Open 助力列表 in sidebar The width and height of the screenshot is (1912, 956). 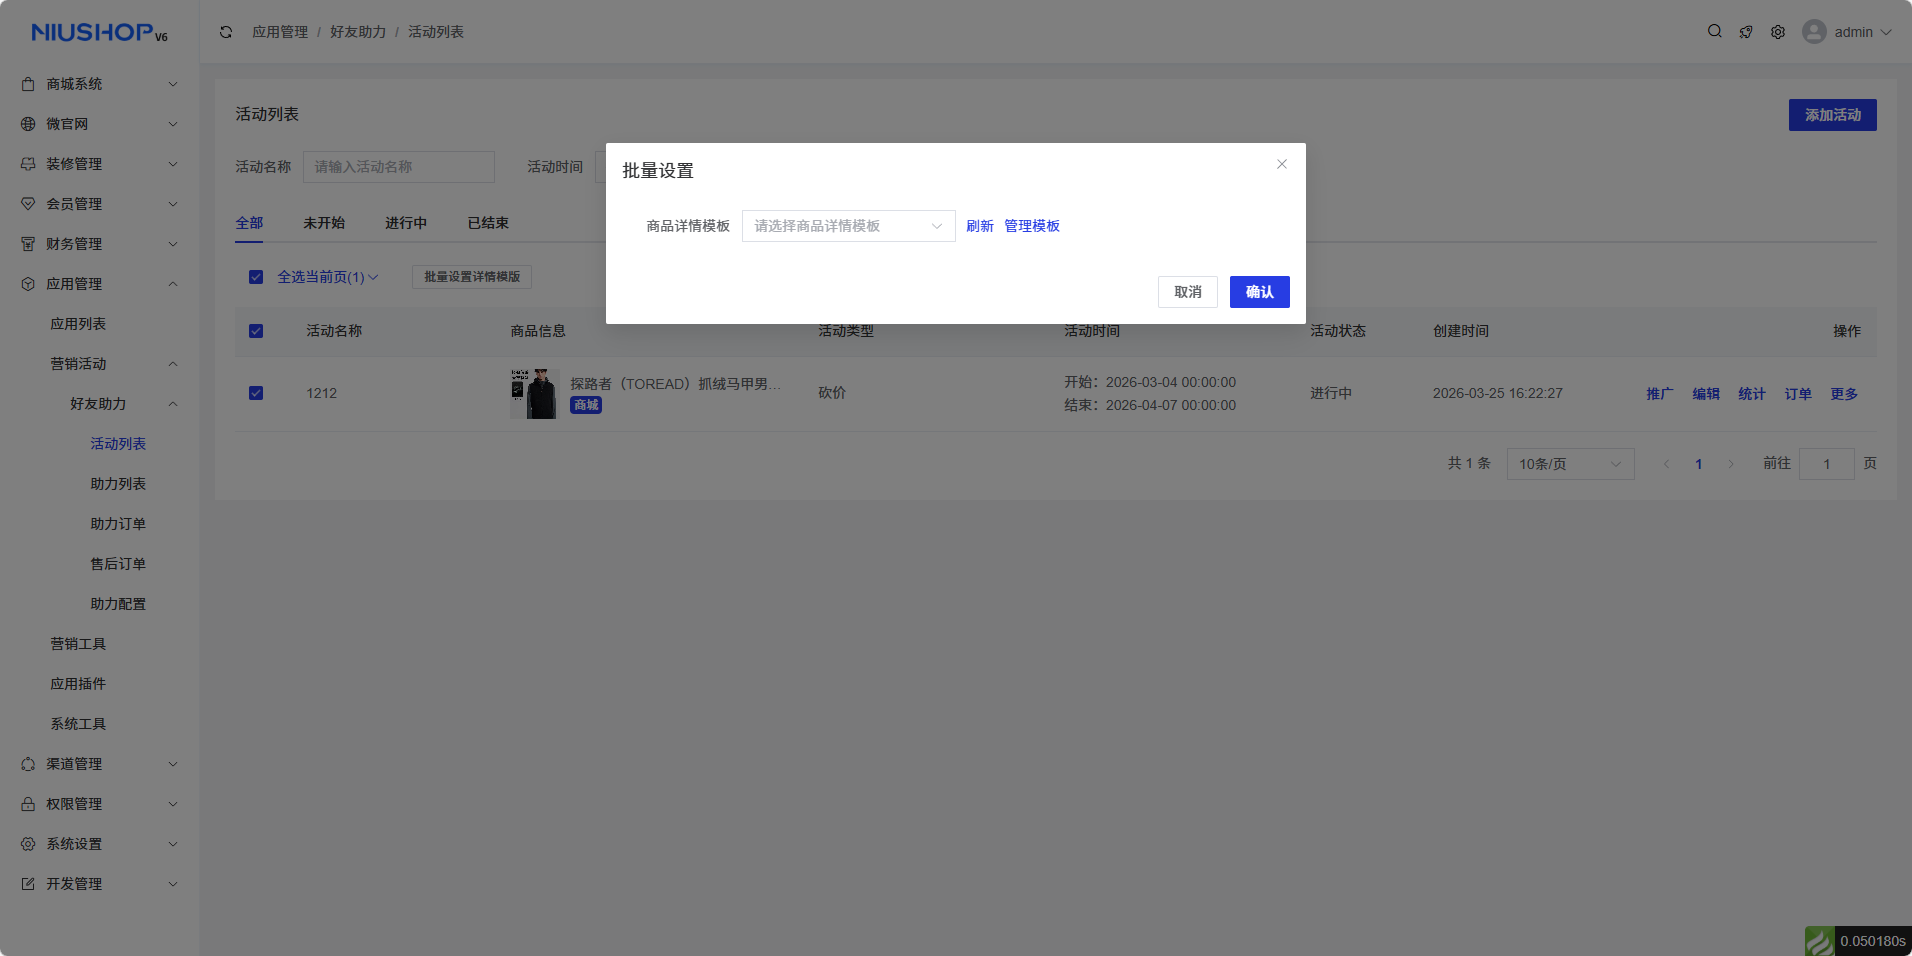pos(118,484)
